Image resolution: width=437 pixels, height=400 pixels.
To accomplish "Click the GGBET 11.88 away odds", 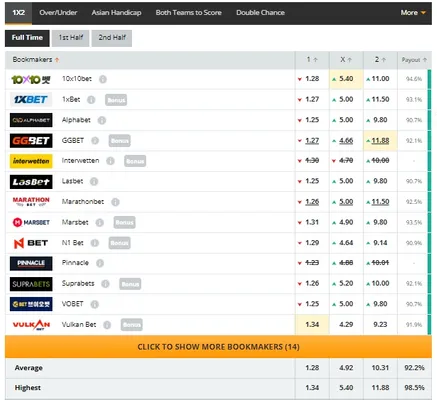I will pos(380,141).
